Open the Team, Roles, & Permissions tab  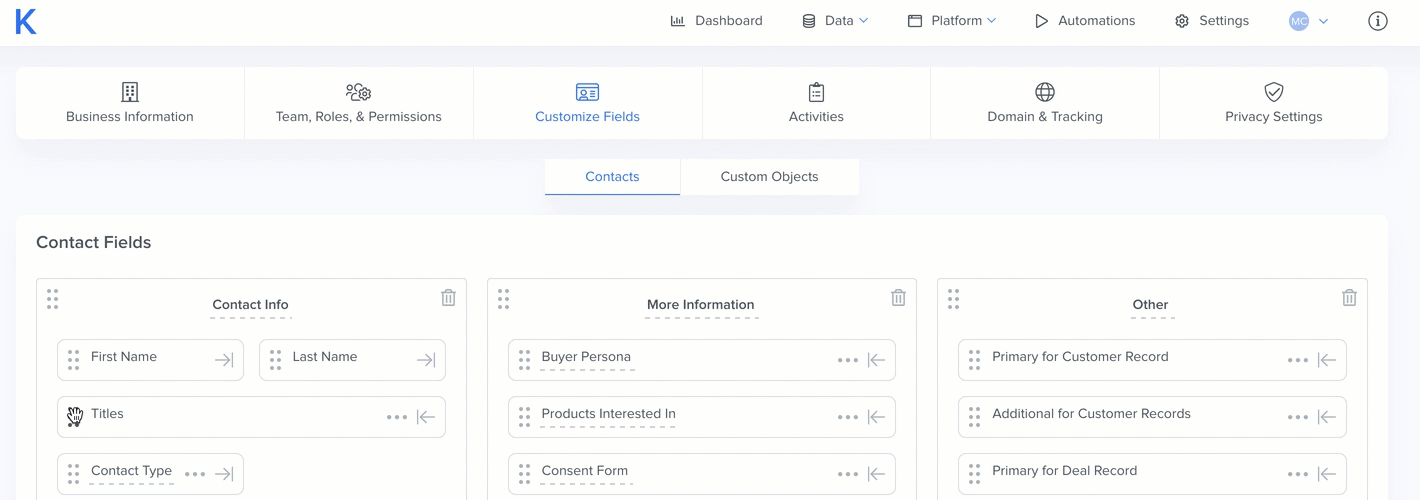[x=358, y=103]
